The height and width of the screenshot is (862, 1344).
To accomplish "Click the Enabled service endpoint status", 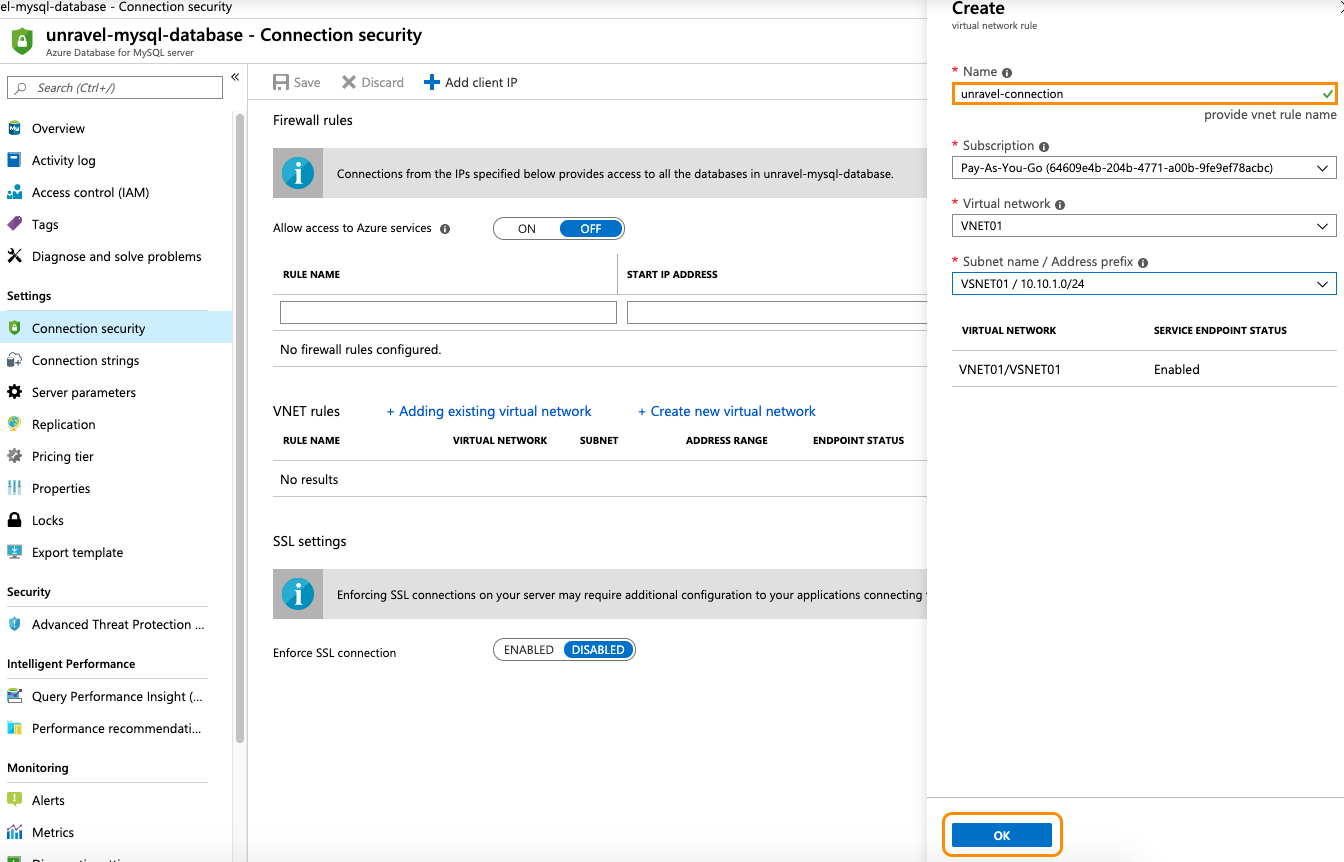I will pyautogui.click(x=1177, y=369).
